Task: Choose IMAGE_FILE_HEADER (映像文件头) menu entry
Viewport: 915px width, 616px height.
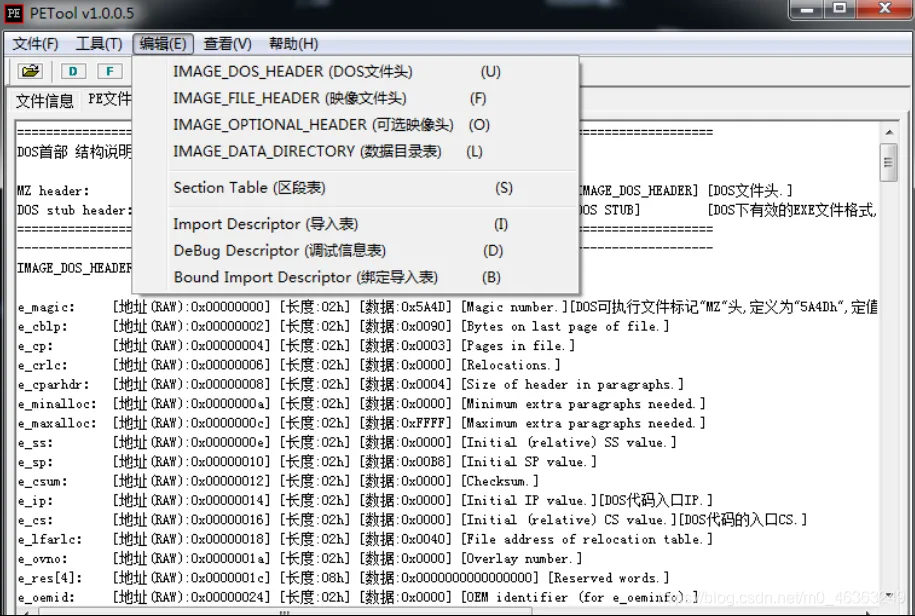Action: point(355,98)
